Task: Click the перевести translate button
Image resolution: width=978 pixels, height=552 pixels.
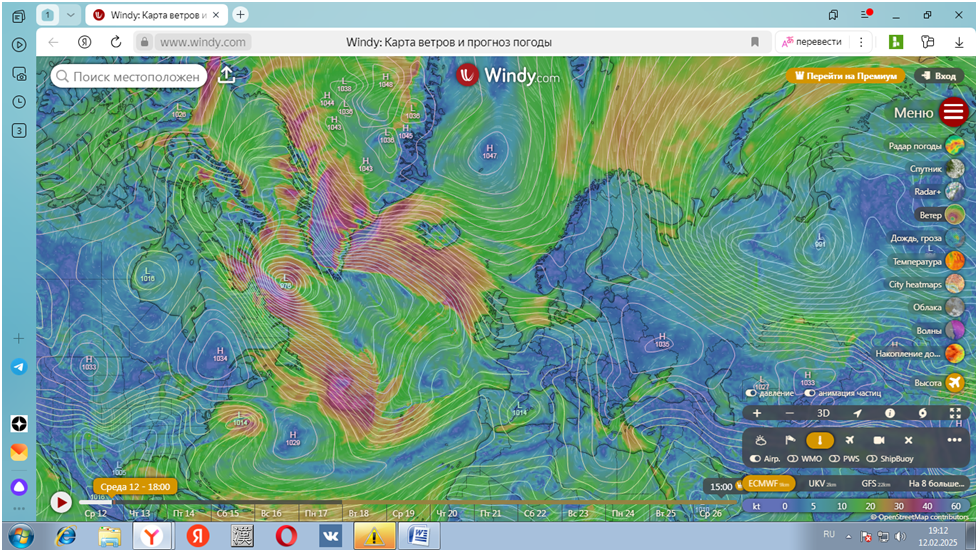Action: pos(812,42)
